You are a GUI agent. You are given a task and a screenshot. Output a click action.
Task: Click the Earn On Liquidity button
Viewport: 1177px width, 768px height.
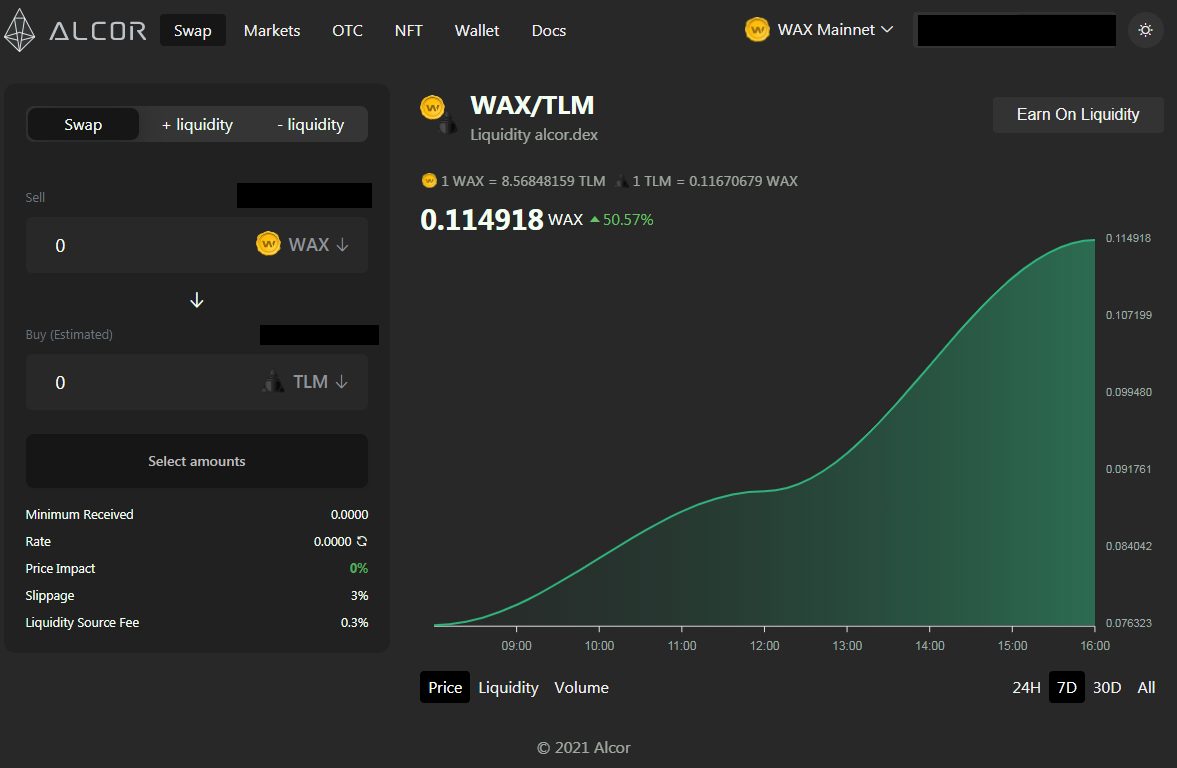point(1078,115)
